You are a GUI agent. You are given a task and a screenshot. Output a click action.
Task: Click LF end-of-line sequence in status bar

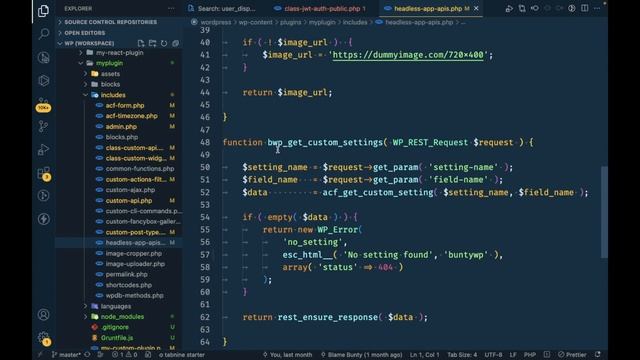[x=513, y=355]
